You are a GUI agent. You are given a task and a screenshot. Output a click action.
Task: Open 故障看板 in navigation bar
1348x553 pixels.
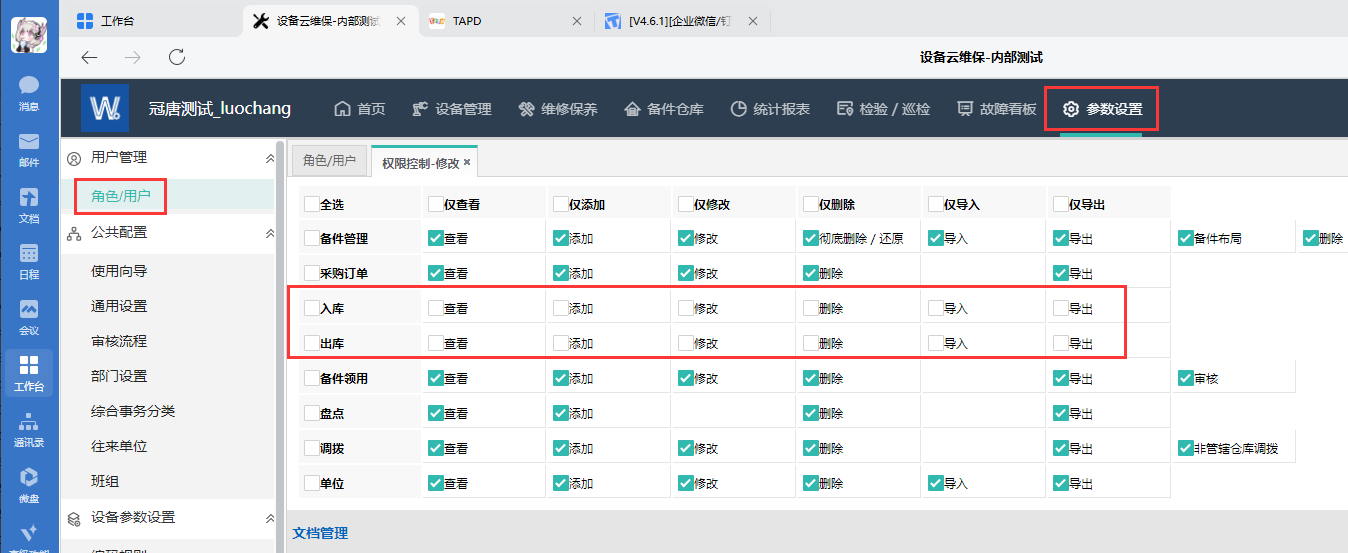[x=996, y=109]
